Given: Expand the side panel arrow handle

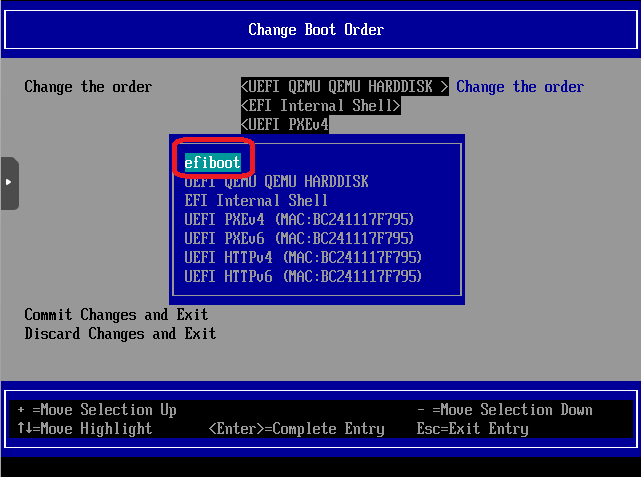Looking at the screenshot, I should [9, 183].
